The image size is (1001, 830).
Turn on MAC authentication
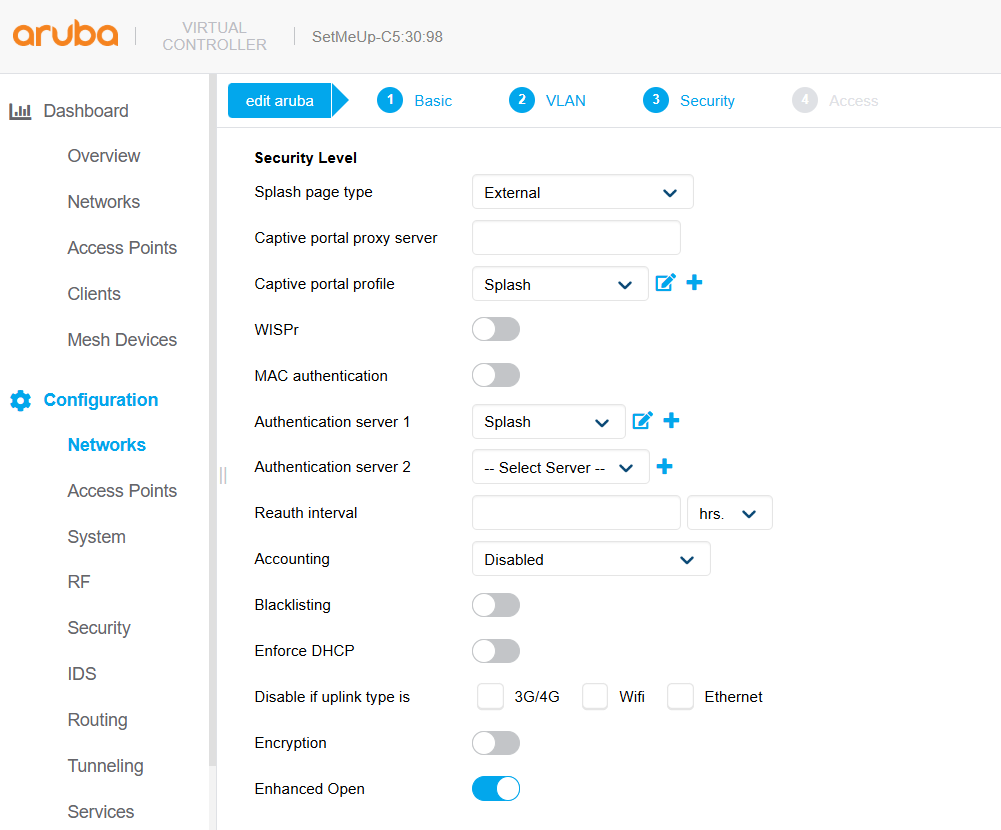496,375
